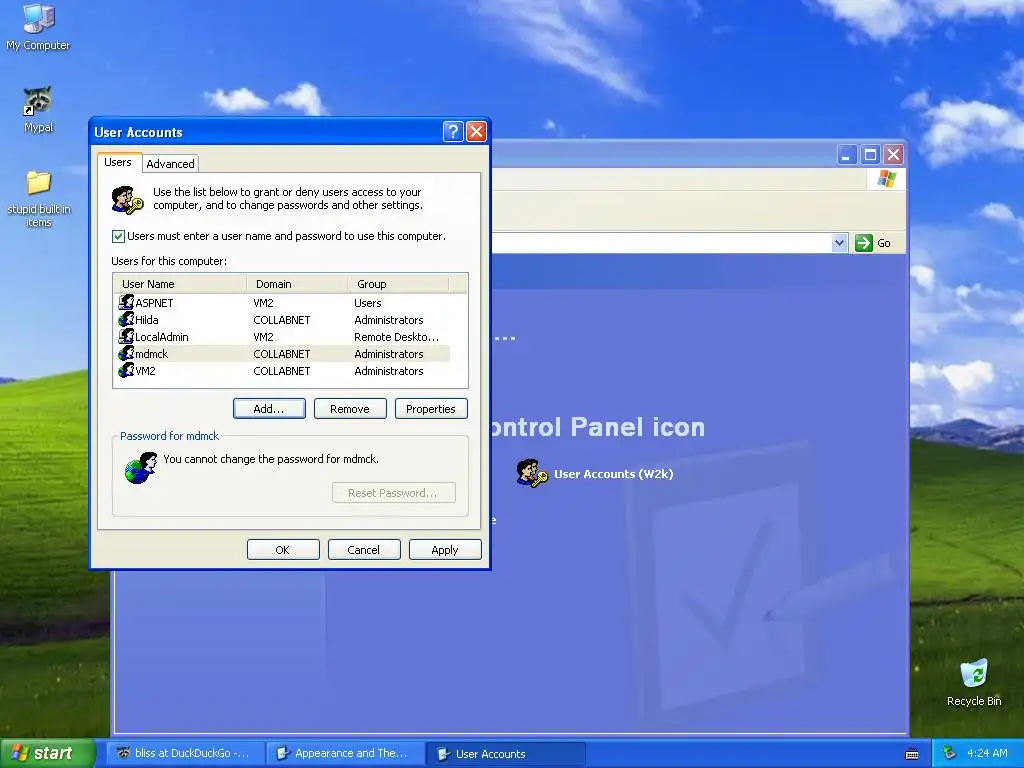1024x768 pixels.
Task: Click the taskbar clock showing 4:24 AM
Action: click(x=987, y=753)
